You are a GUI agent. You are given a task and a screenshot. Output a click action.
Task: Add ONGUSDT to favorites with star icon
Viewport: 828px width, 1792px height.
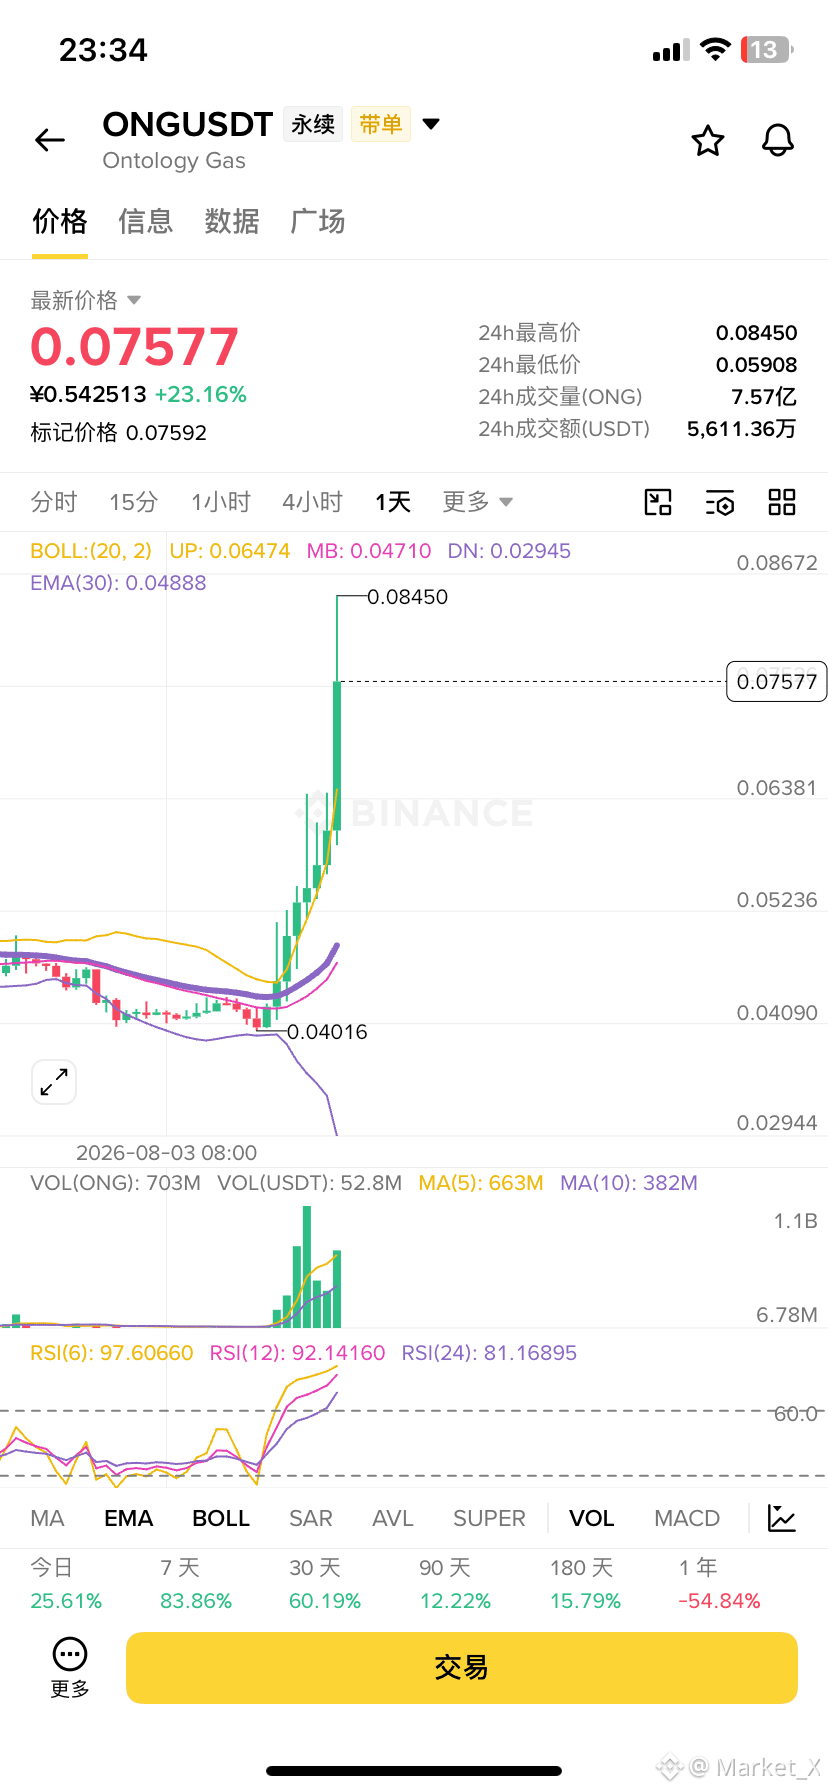708,141
